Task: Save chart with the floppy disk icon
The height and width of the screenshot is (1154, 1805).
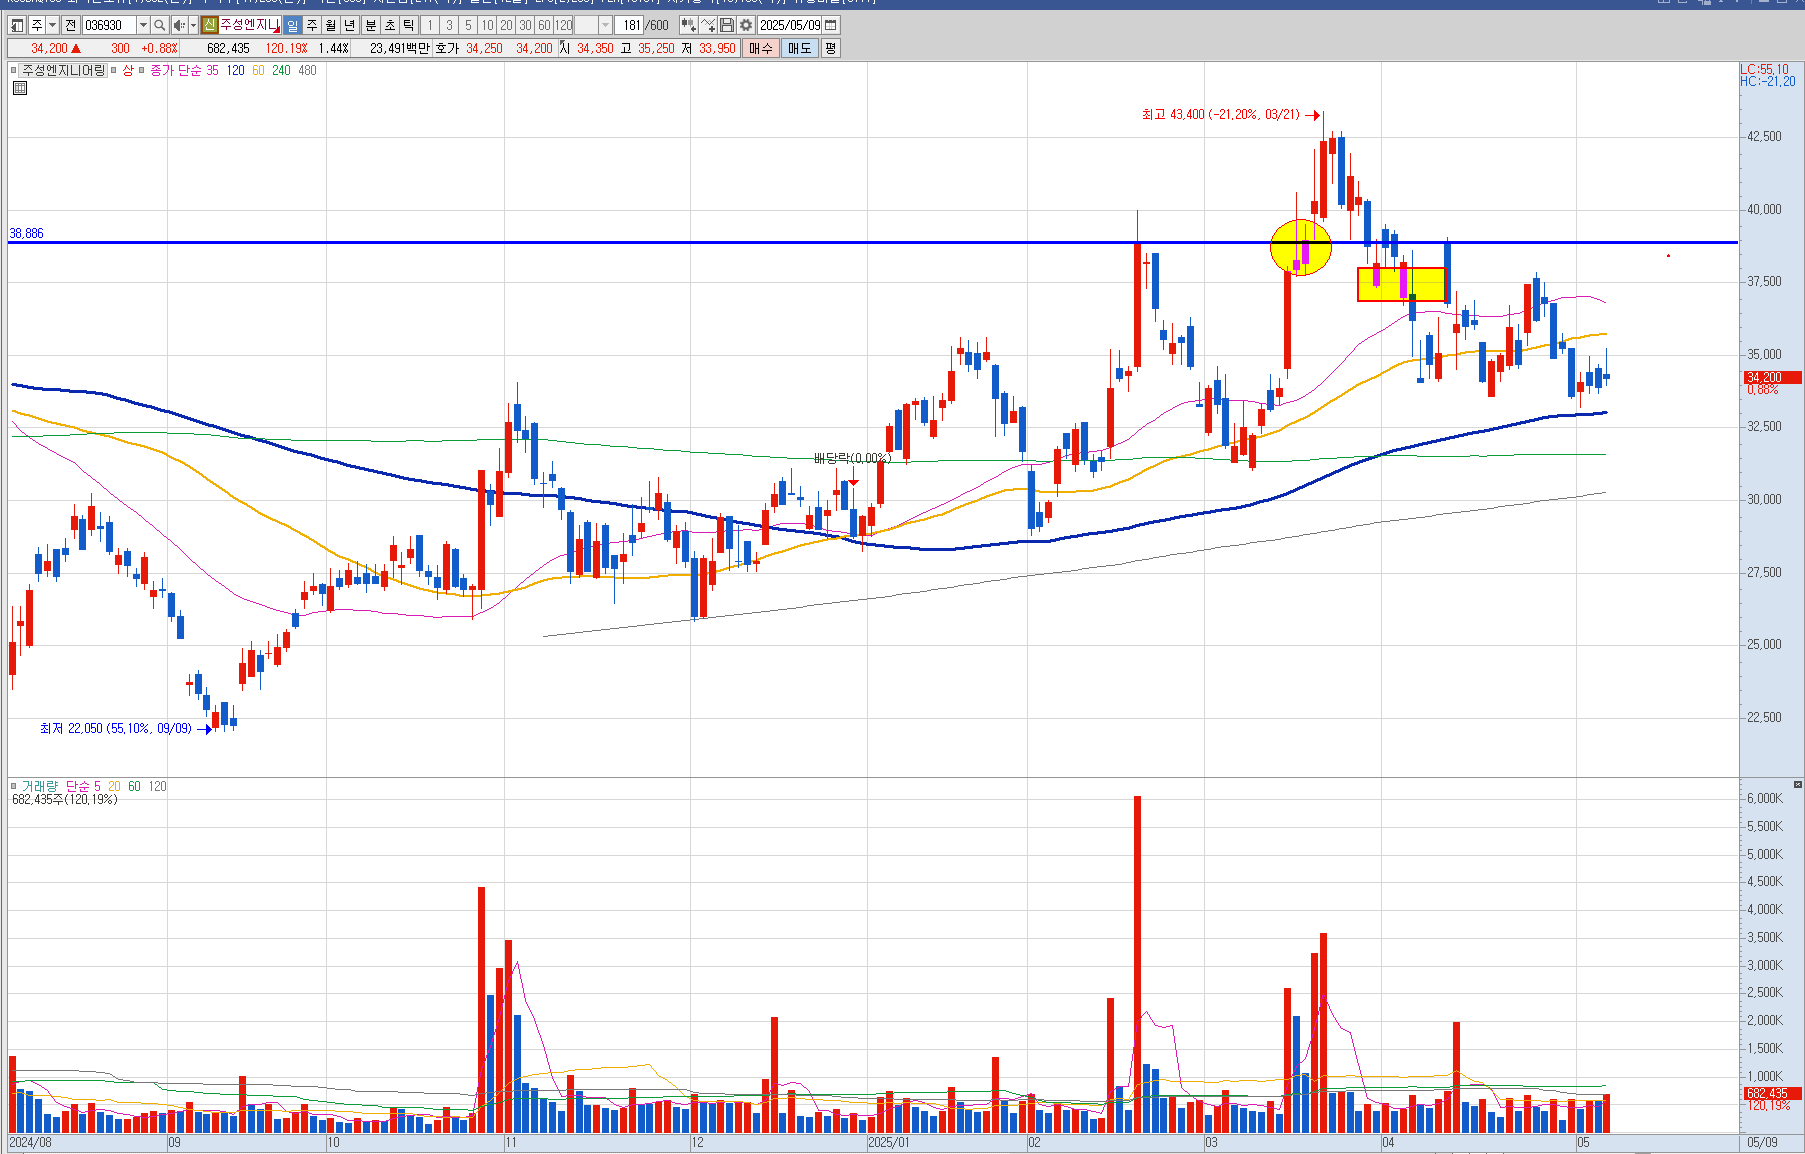Action: point(728,25)
